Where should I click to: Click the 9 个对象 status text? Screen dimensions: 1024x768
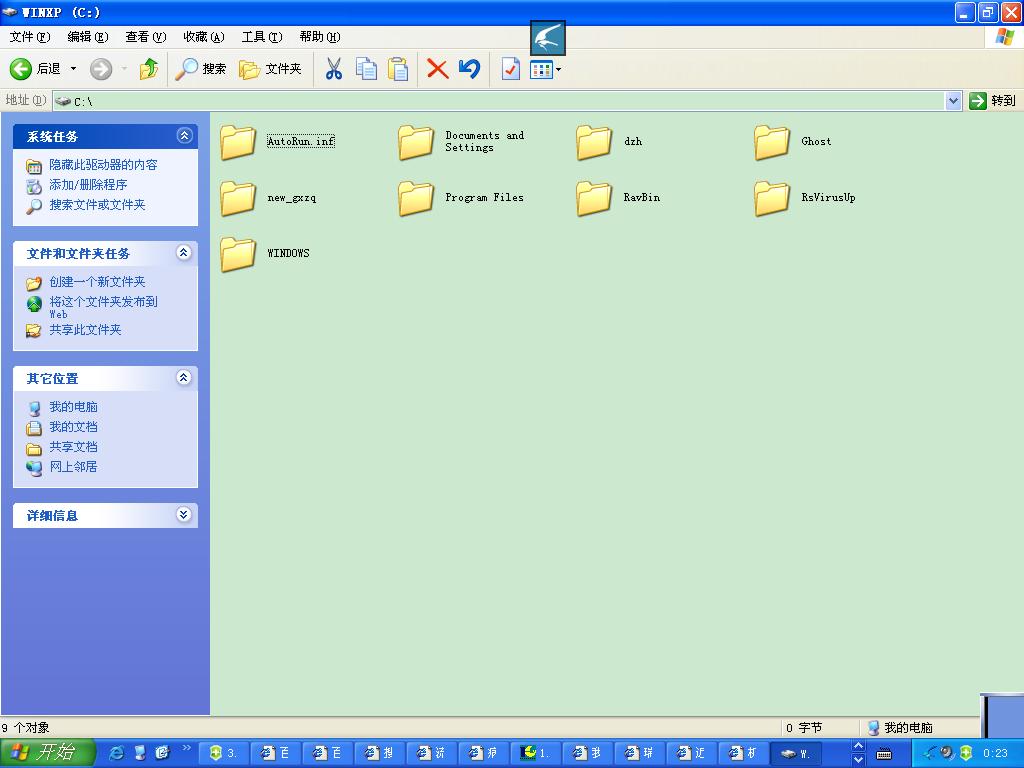(x=25, y=728)
